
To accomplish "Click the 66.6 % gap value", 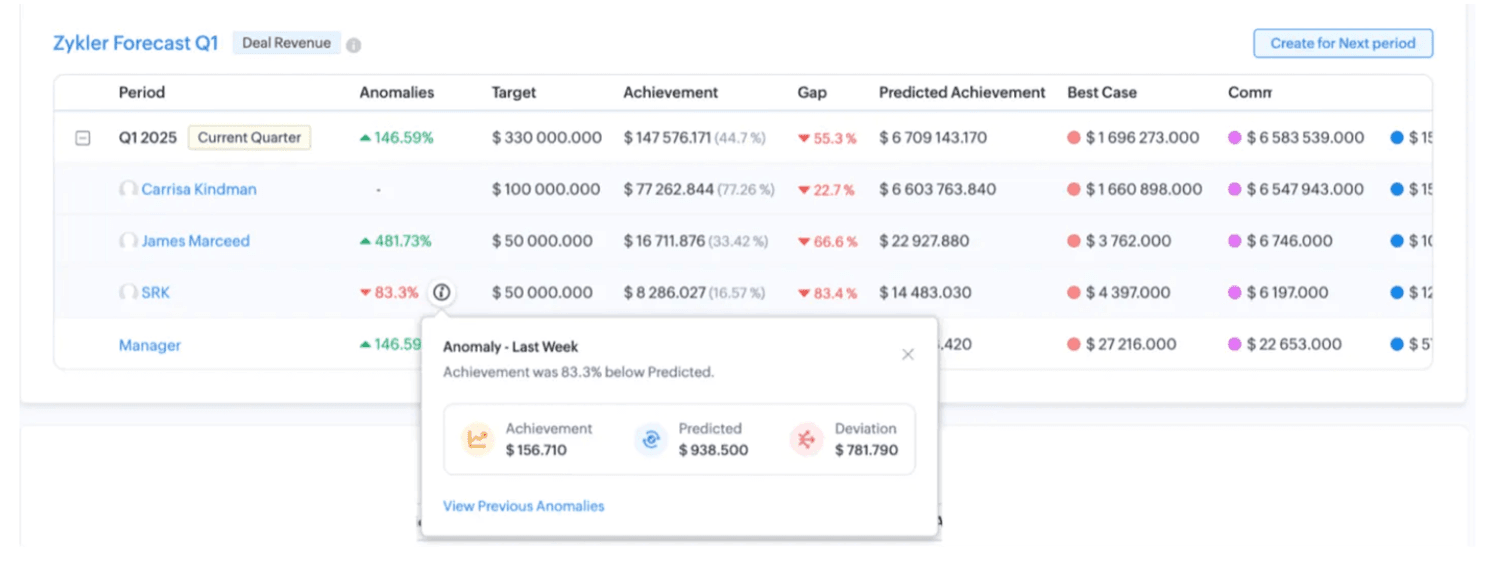I will click(835, 242).
